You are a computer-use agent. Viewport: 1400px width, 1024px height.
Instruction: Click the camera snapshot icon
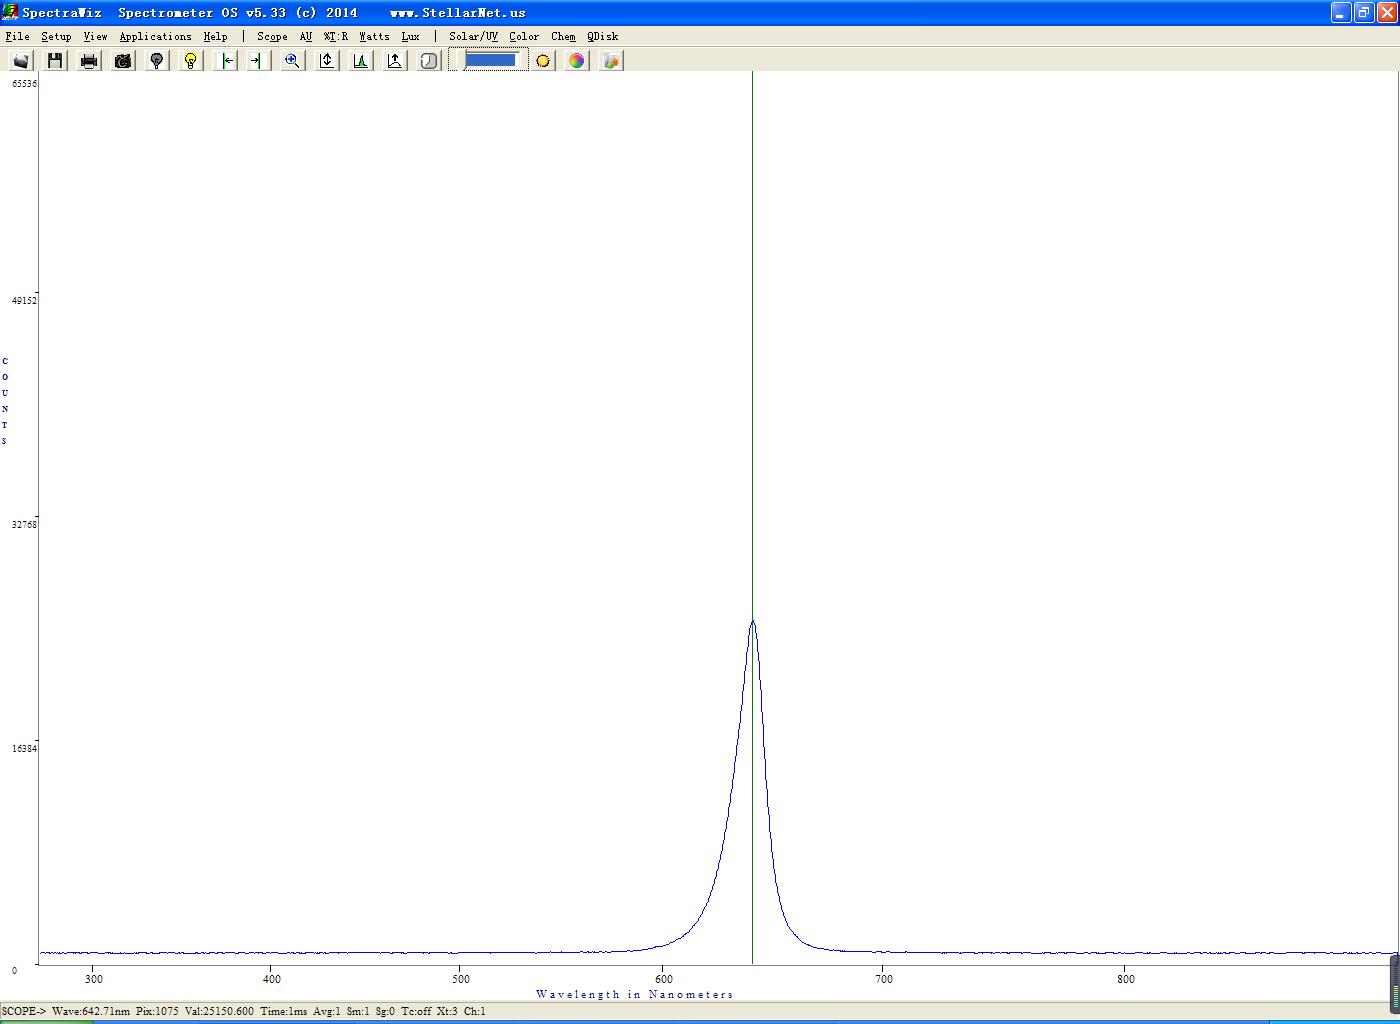[123, 61]
